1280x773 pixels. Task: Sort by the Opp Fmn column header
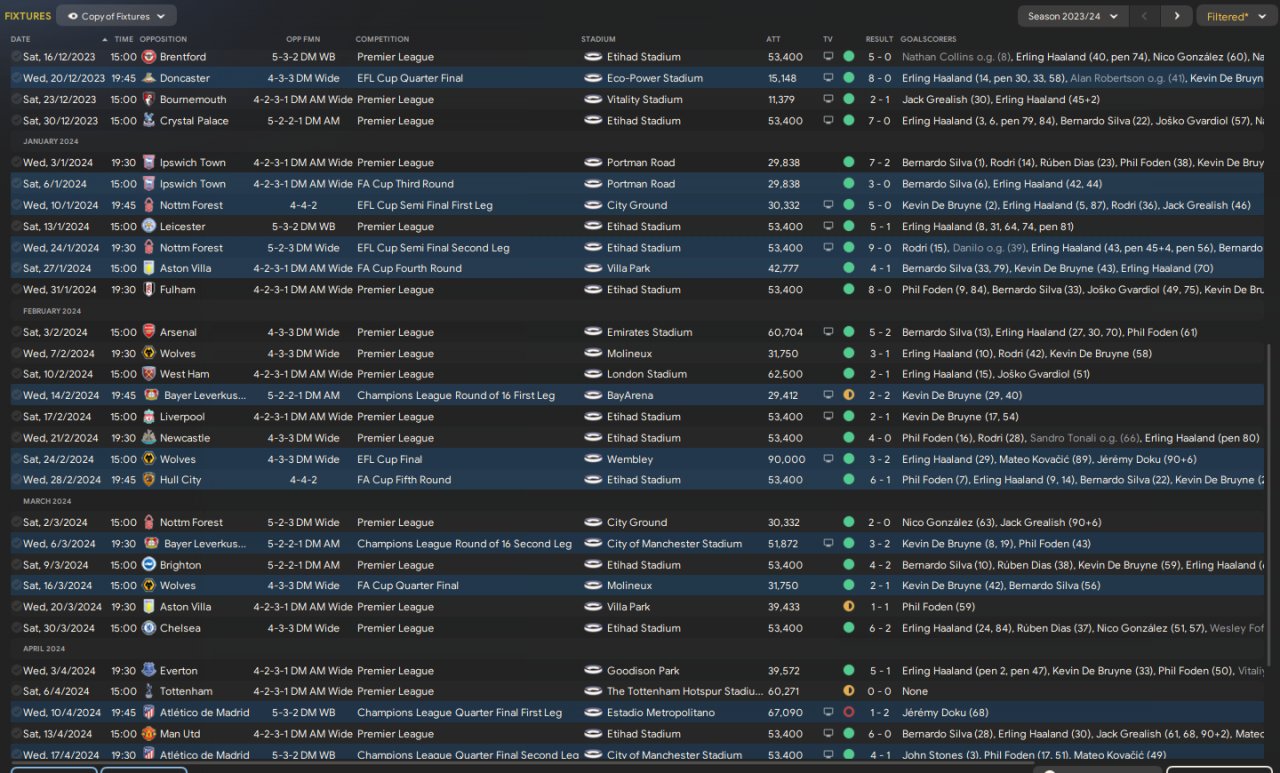[x=303, y=39]
